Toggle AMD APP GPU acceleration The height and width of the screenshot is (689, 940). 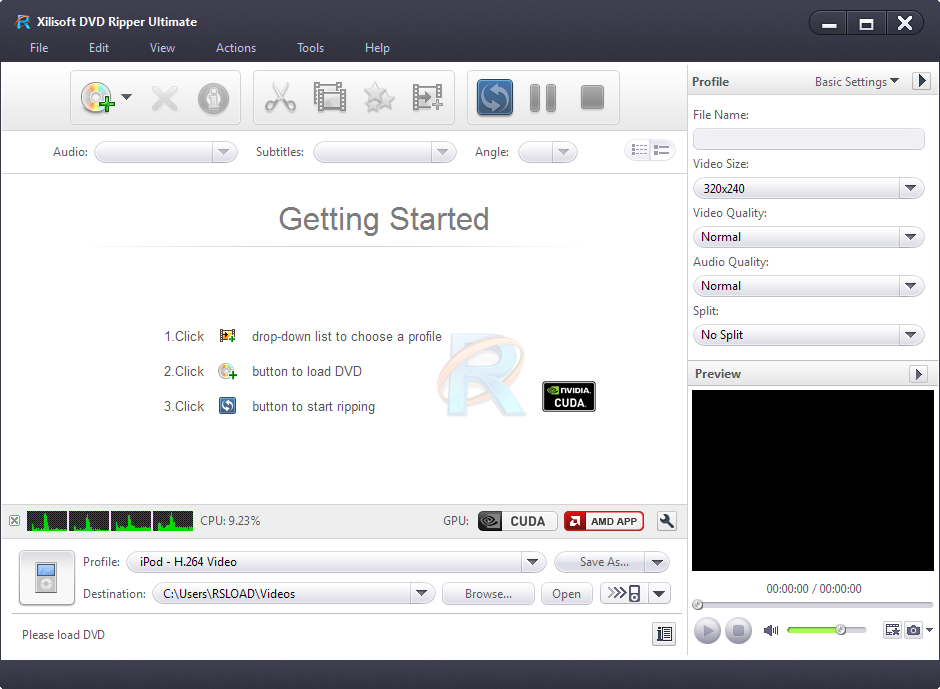(x=604, y=521)
